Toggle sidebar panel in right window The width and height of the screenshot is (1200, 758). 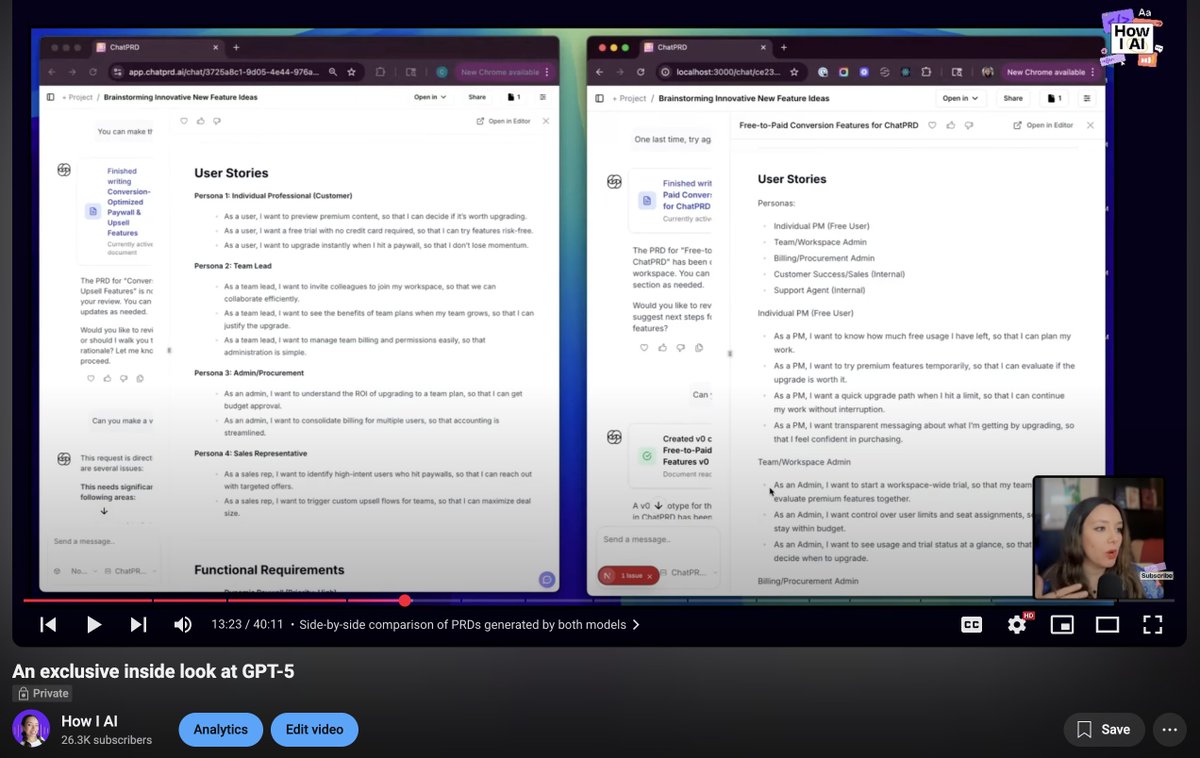[599, 98]
